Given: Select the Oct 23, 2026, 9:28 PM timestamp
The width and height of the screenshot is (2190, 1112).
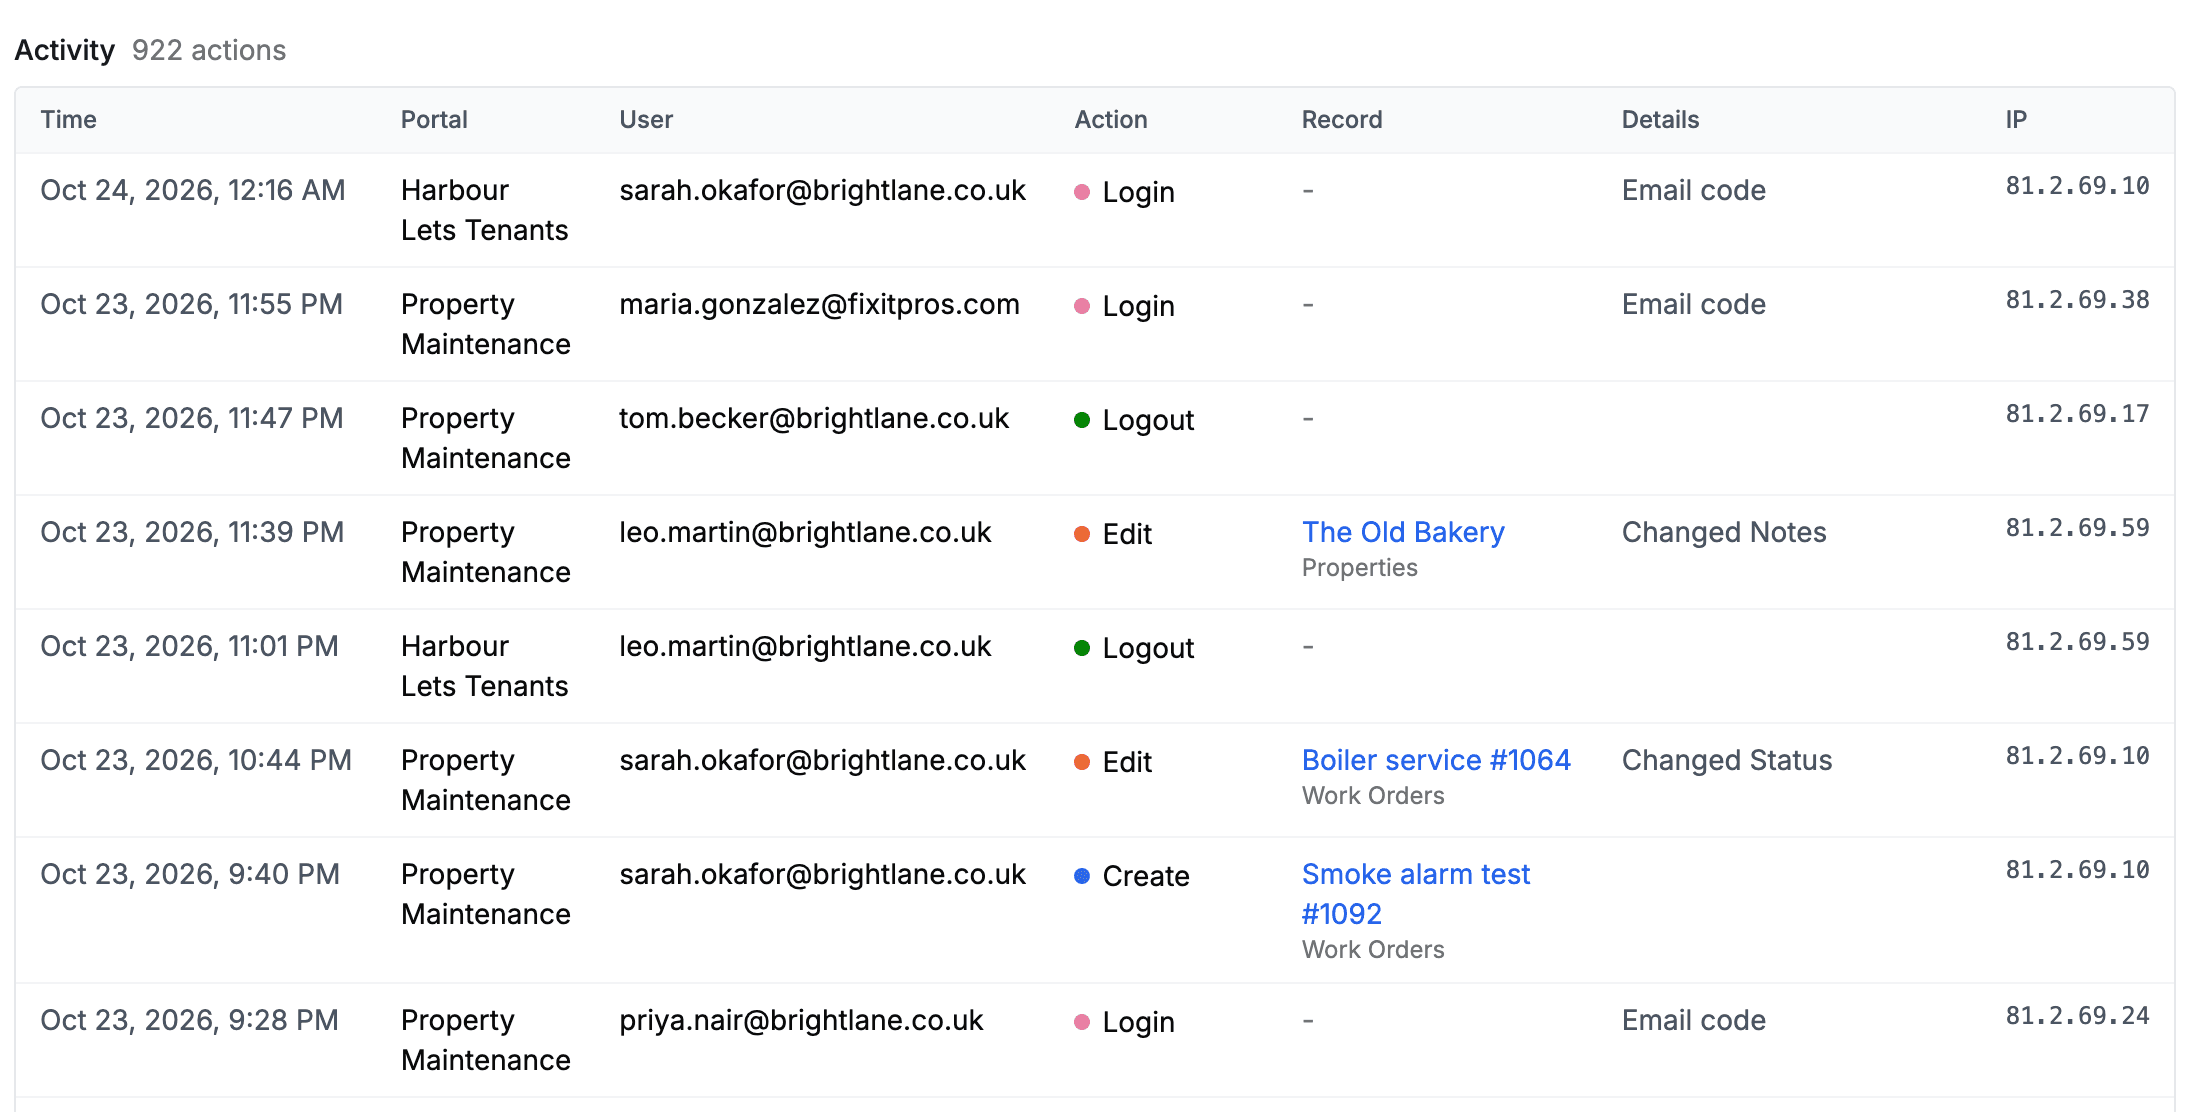Looking at the screenshot, I should 190,1020.
